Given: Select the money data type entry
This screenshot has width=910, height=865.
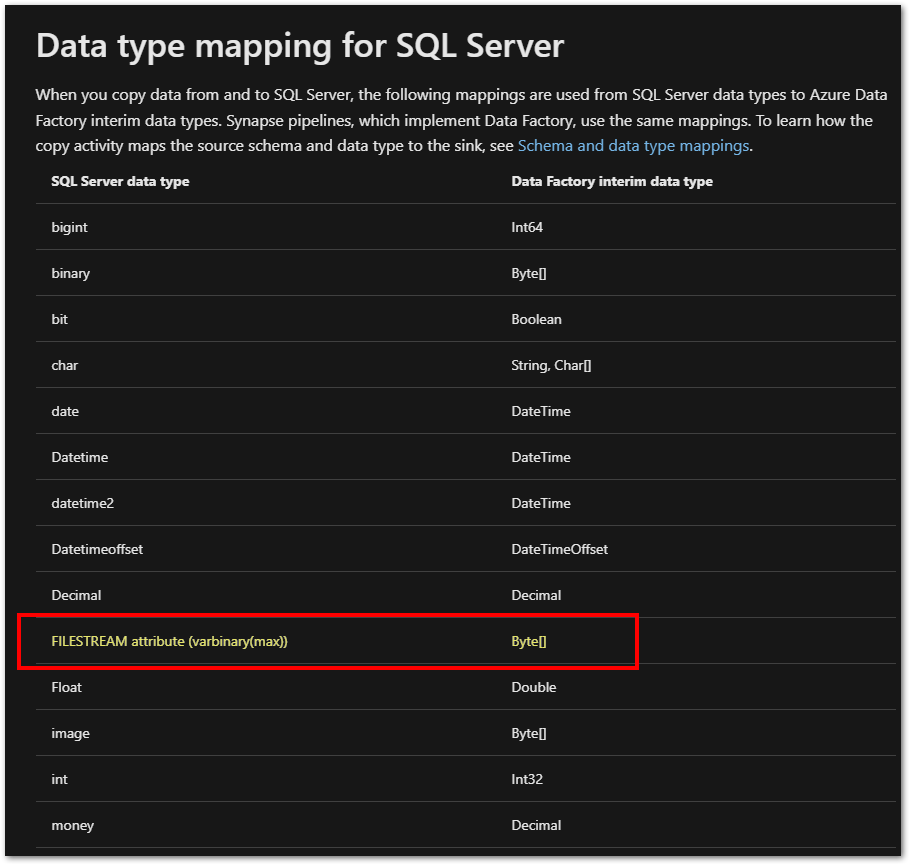Looking at the screenshot, I should click(72, 825).
